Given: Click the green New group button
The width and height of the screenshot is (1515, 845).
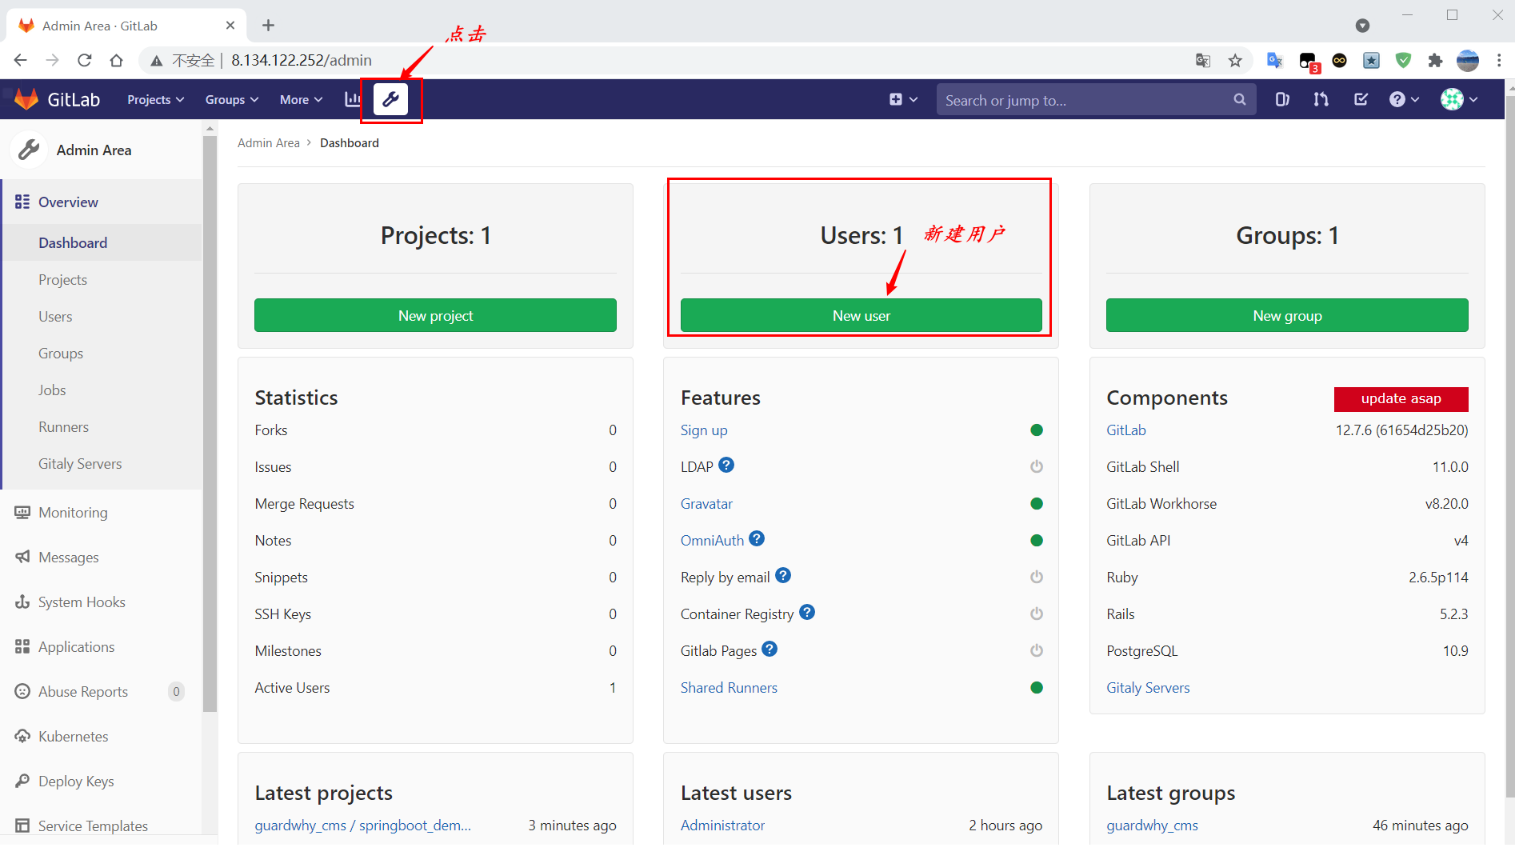Looking at the screenshot, I should pyautogui.click(x=1287, y=315).
